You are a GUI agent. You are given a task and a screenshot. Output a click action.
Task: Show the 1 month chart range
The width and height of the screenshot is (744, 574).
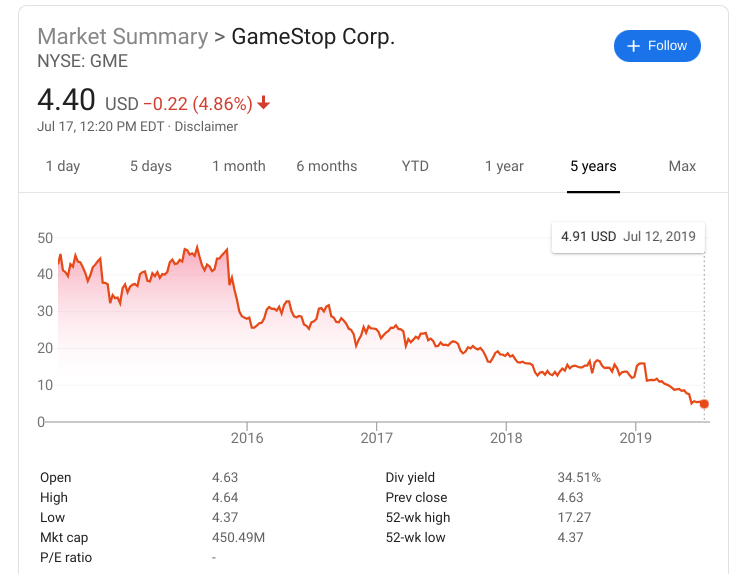coord(239,166)
